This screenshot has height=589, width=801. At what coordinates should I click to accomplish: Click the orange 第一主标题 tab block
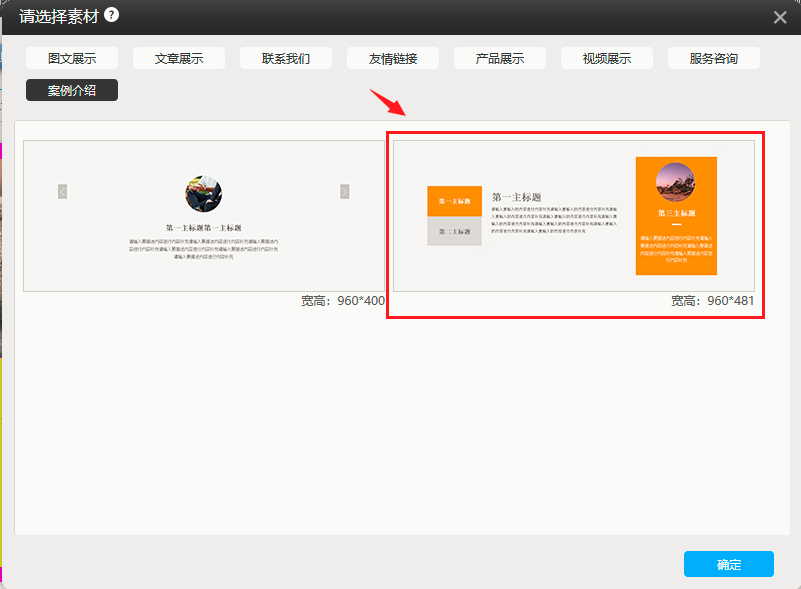[454, 201]
